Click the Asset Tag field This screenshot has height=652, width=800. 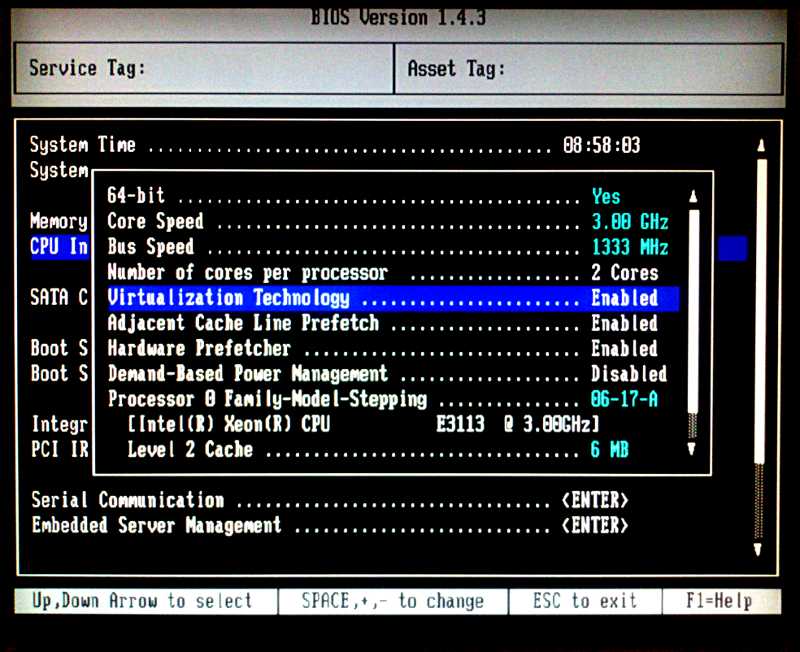pyautogui.click(x=590, y=69)
